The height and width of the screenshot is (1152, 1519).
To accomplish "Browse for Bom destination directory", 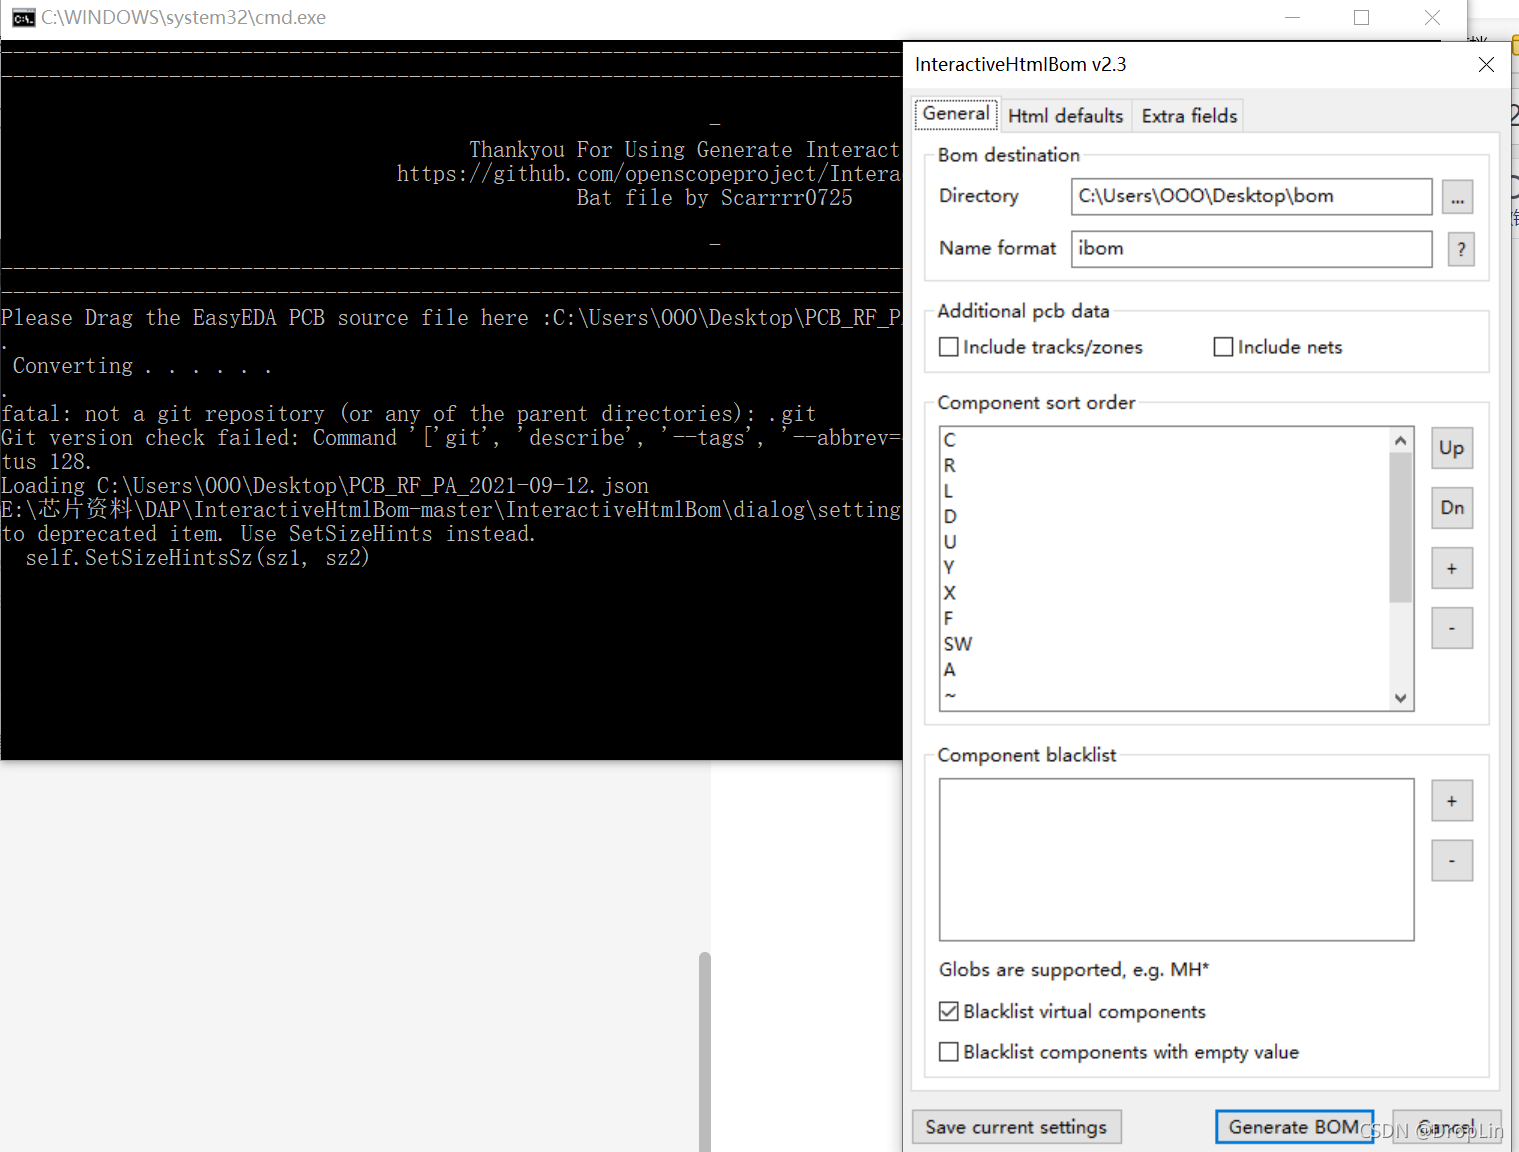I will coord(1457,197).
